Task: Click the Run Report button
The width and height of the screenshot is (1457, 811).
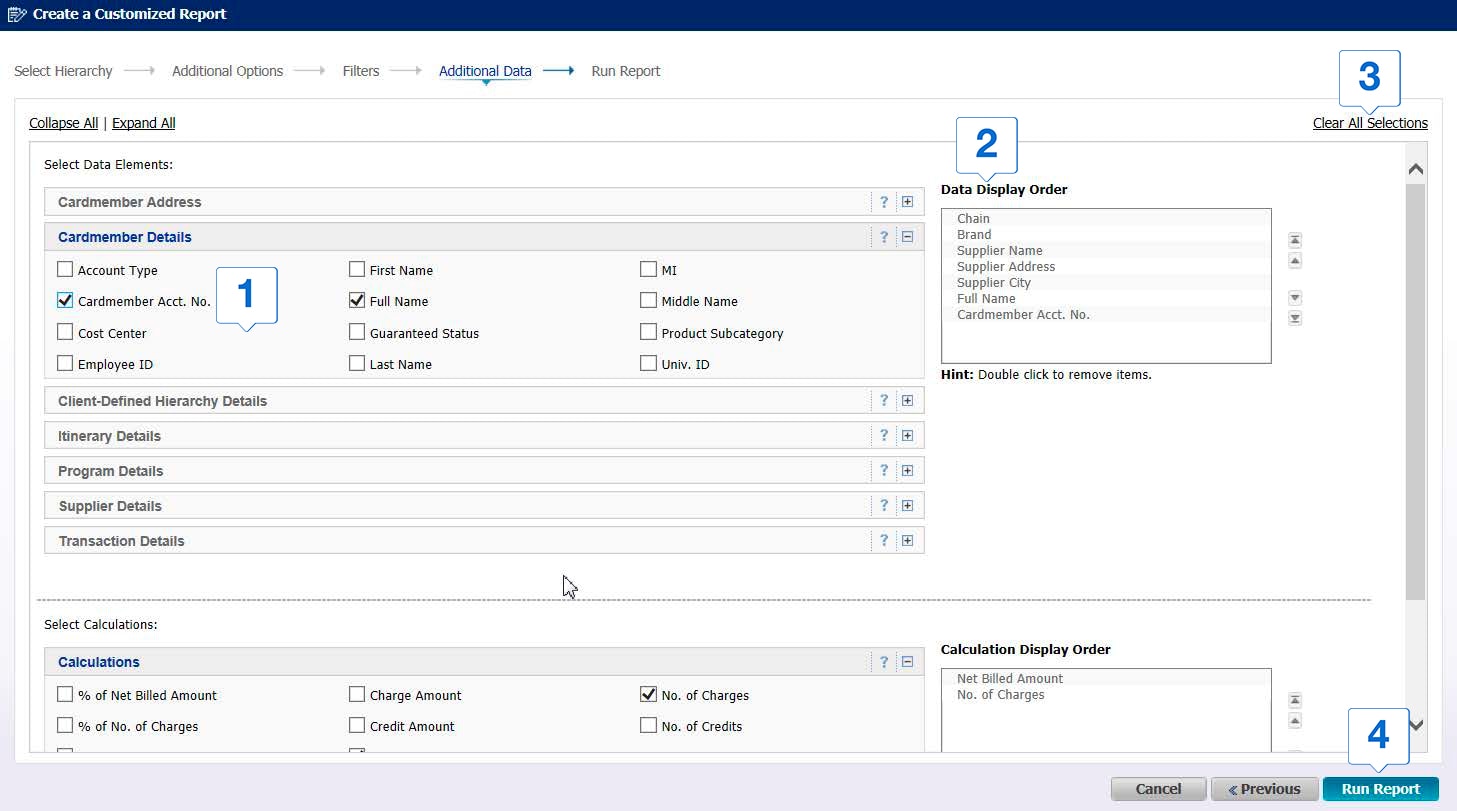Action: point(1380,789)
